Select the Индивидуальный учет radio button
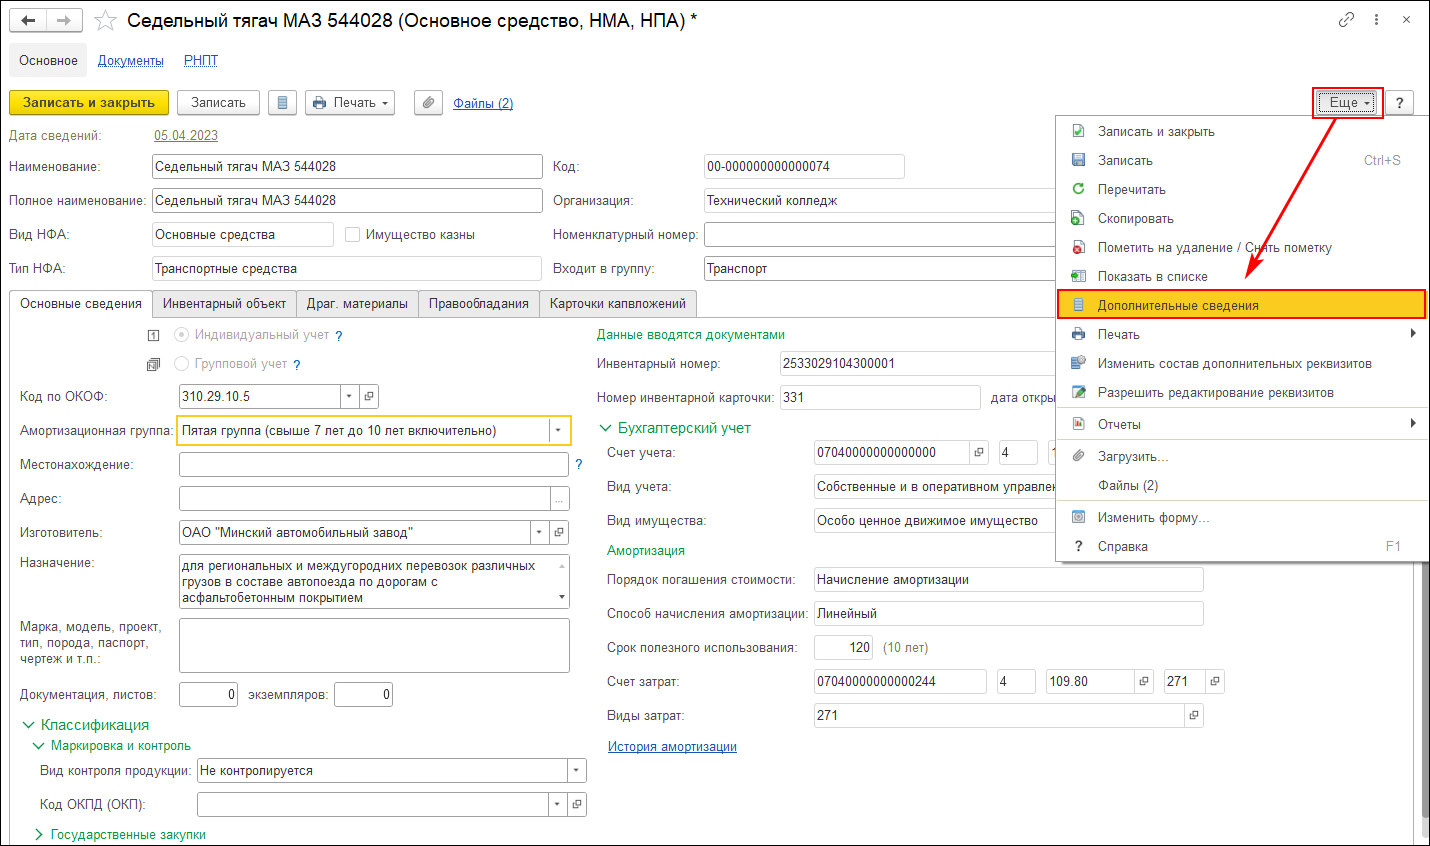1430x846 pixels. (x=181, y=335)
